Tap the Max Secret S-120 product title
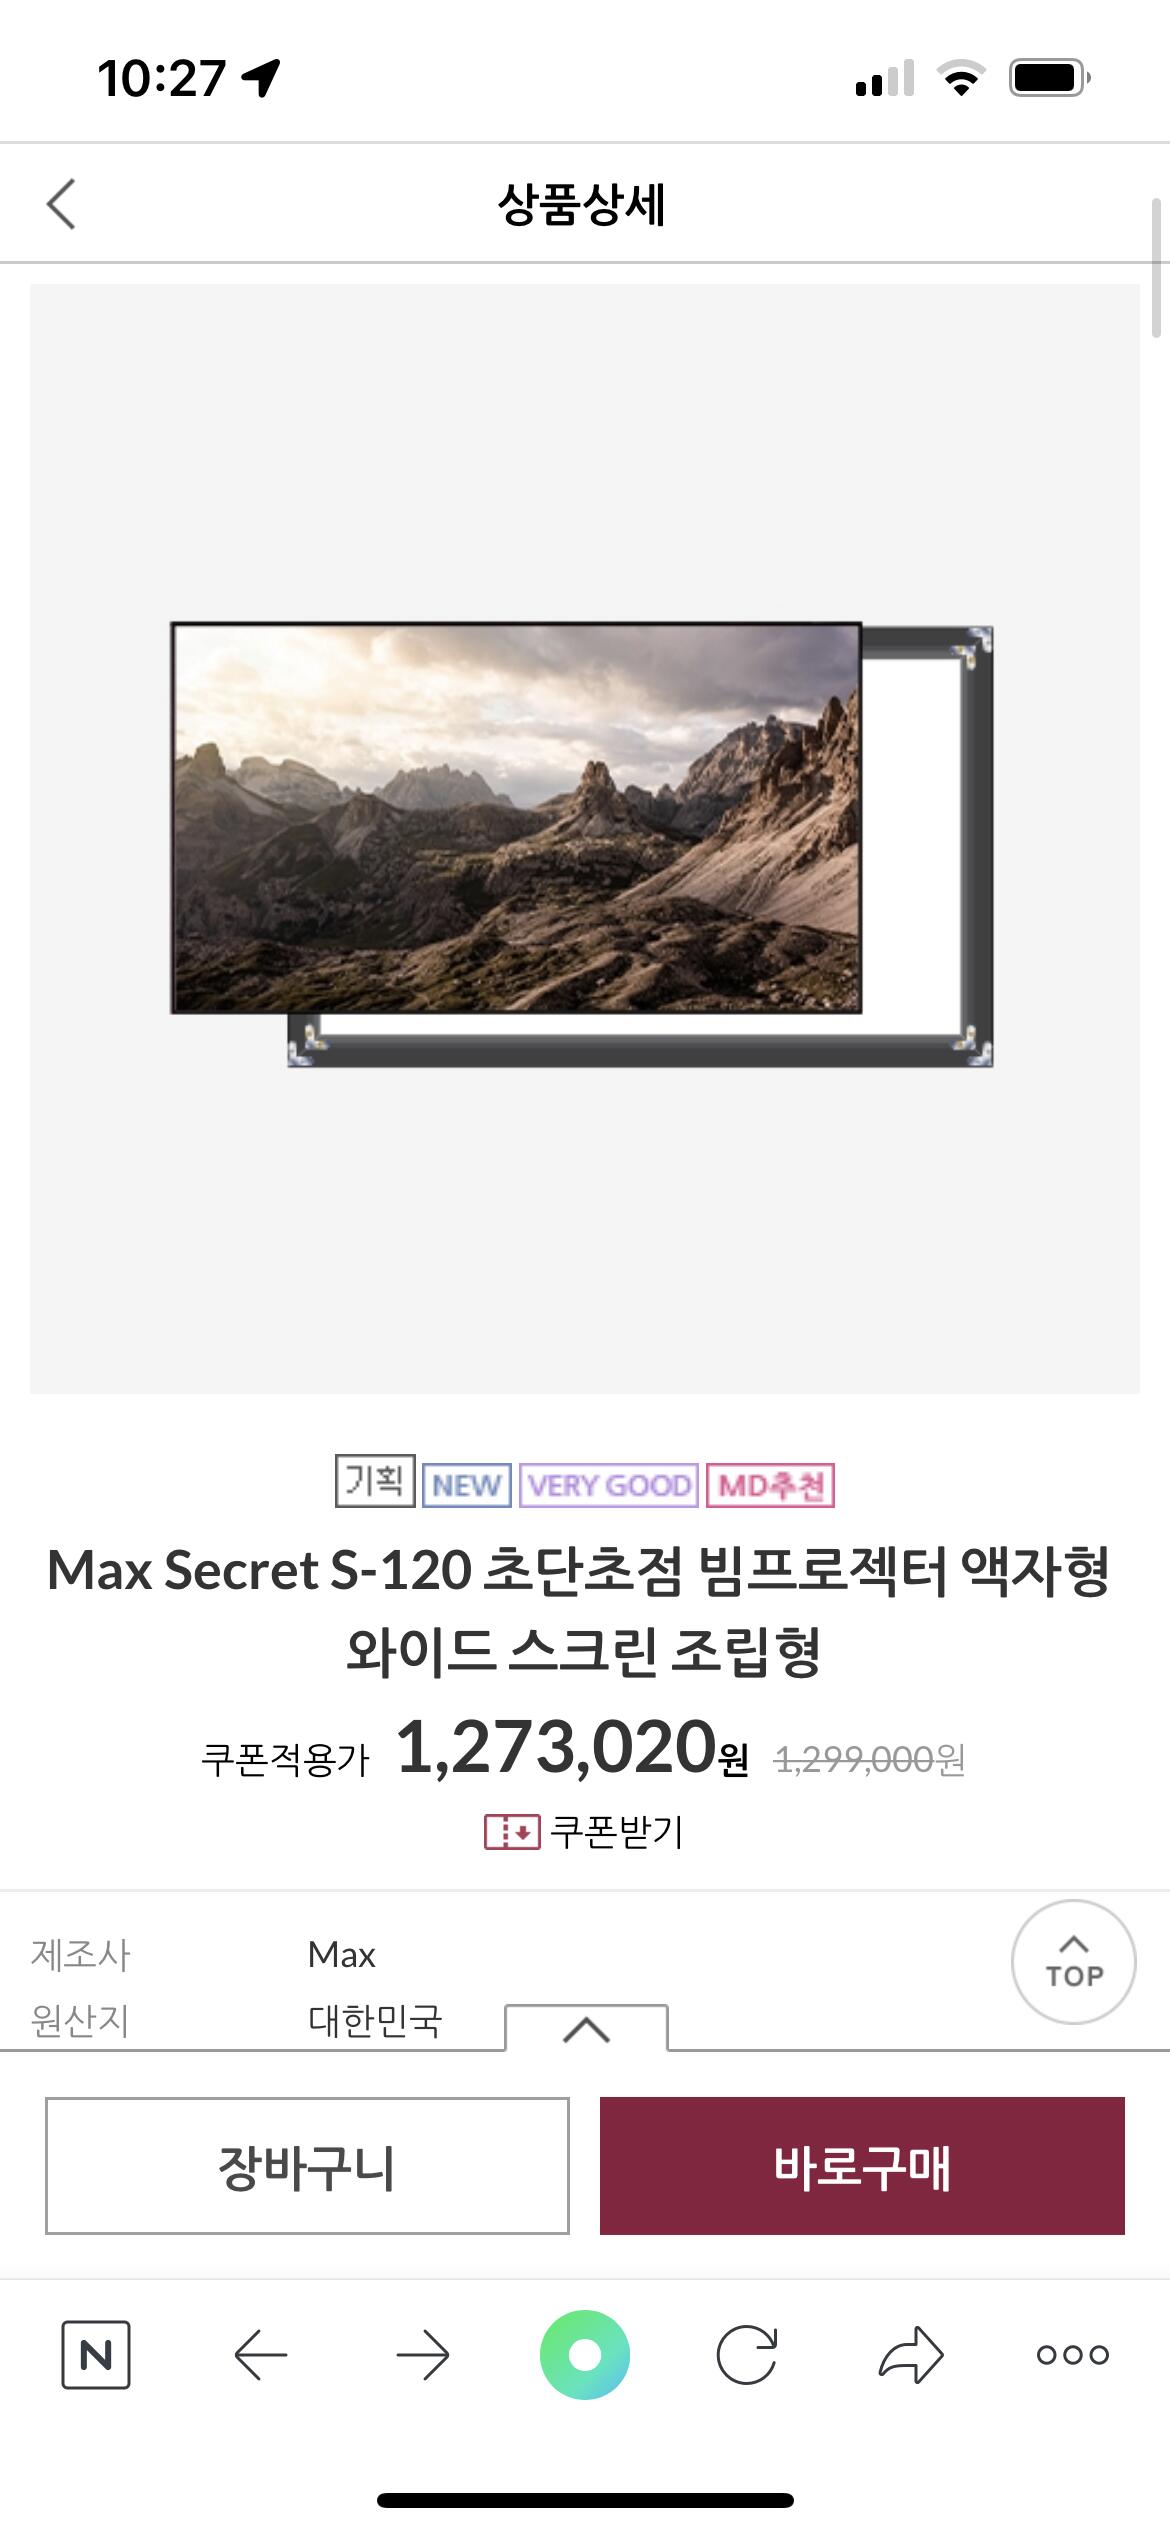The image size is (1170, 2532). [x=580, y=1610]
